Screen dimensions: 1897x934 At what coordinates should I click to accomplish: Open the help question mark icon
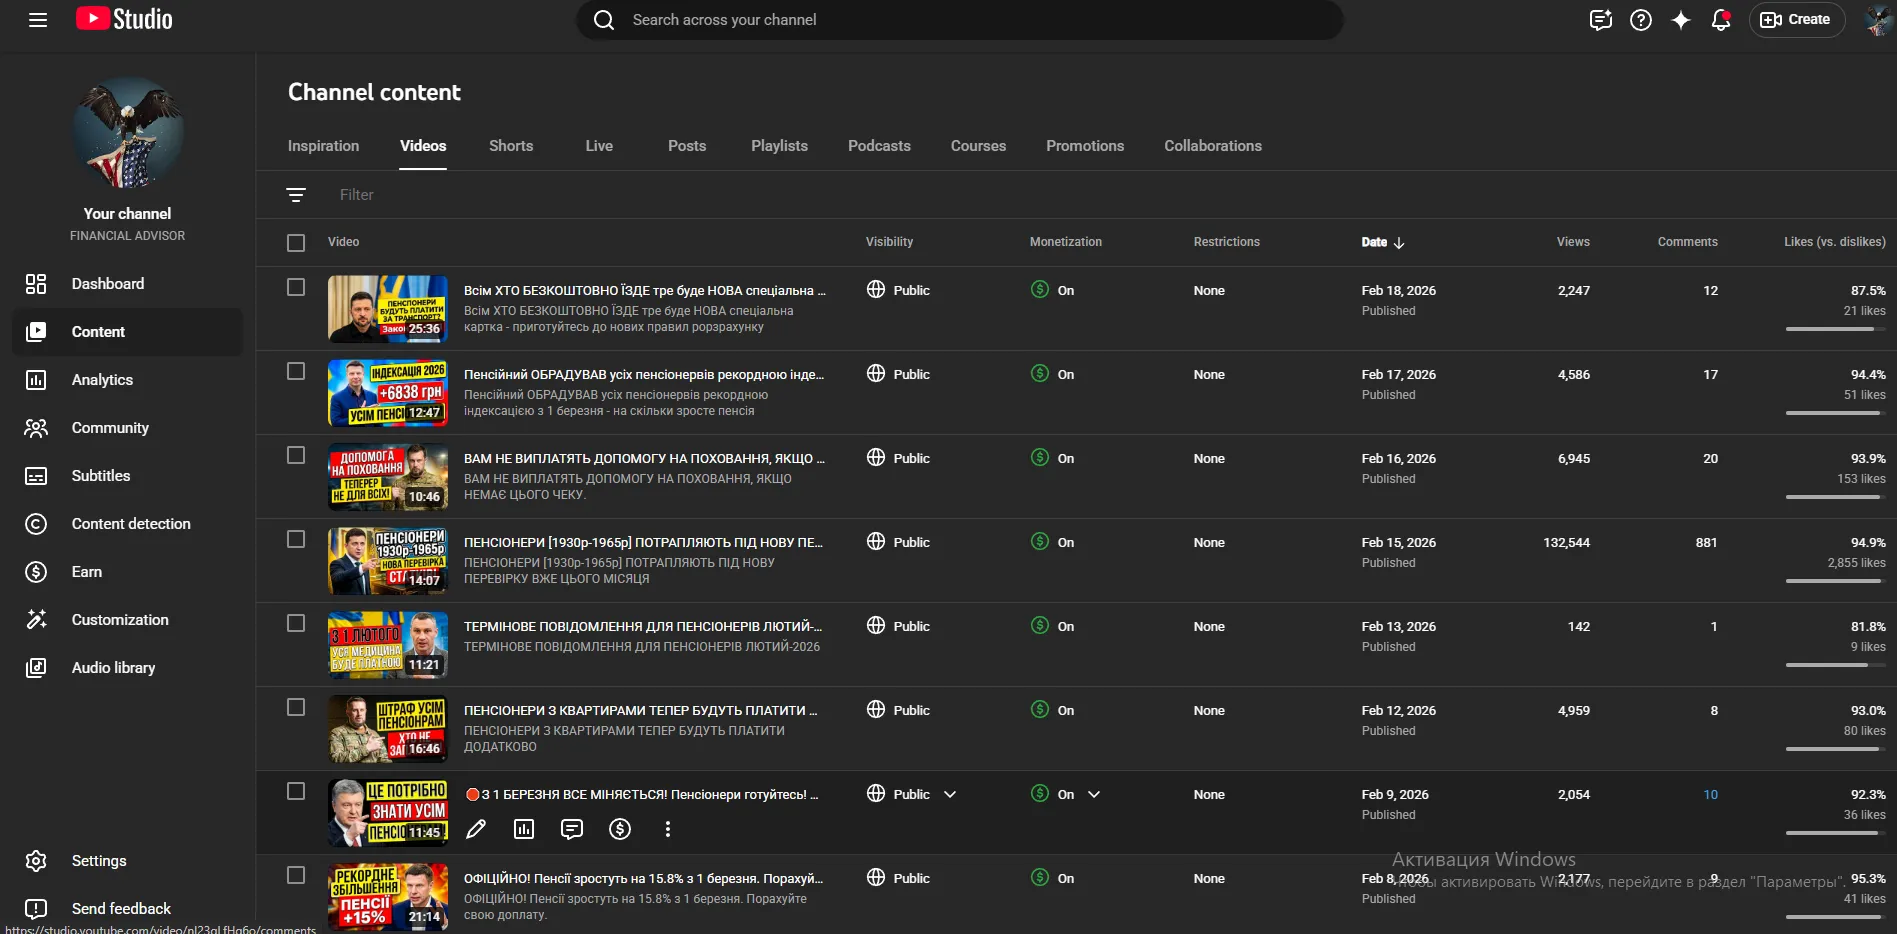tap(1641, 20)
